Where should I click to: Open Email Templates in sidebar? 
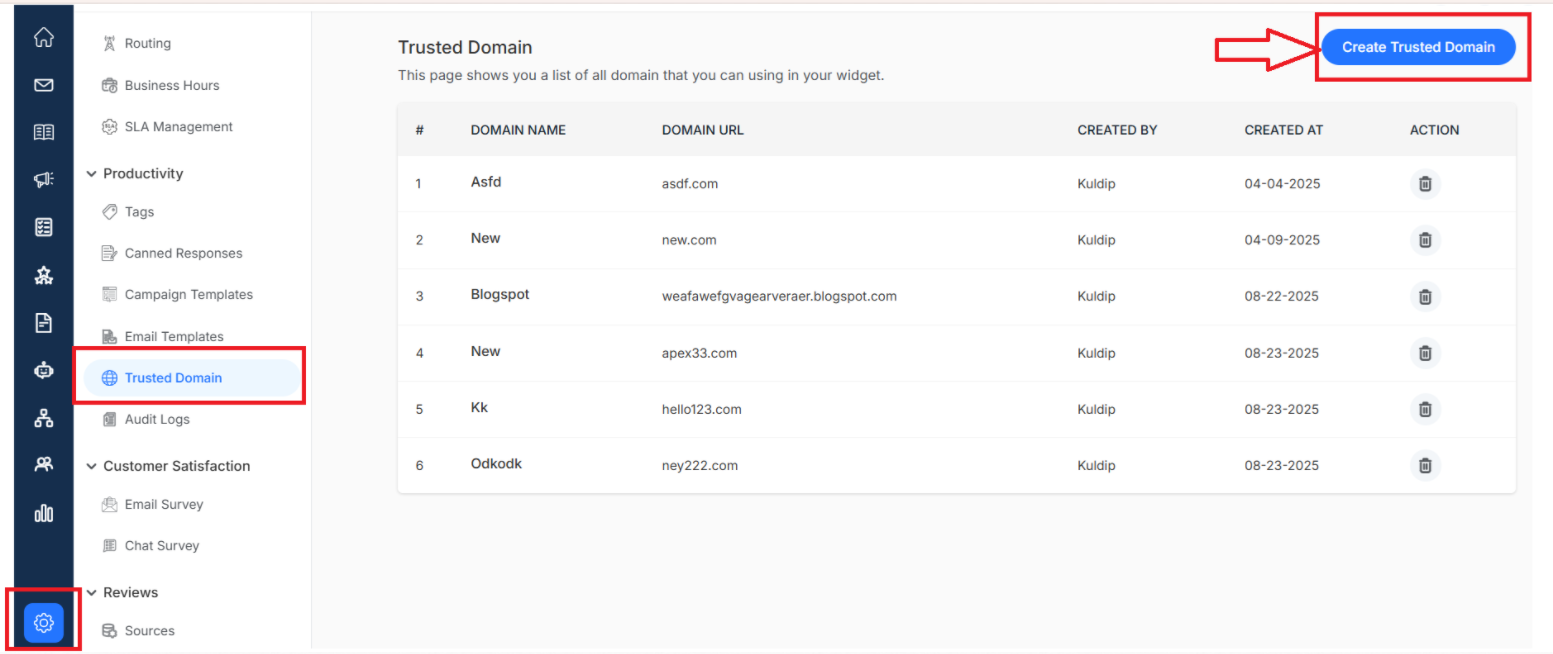coord(162,337)
